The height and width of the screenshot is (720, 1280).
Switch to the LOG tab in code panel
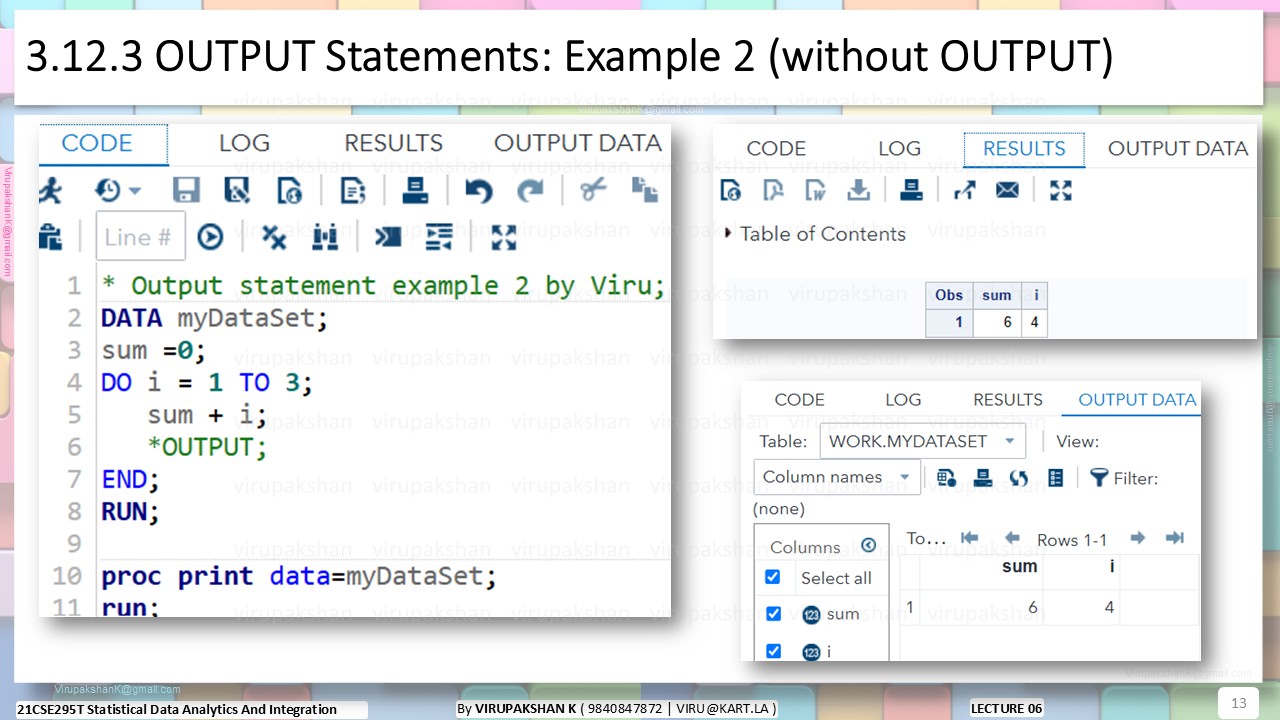(x=244, y=143)
